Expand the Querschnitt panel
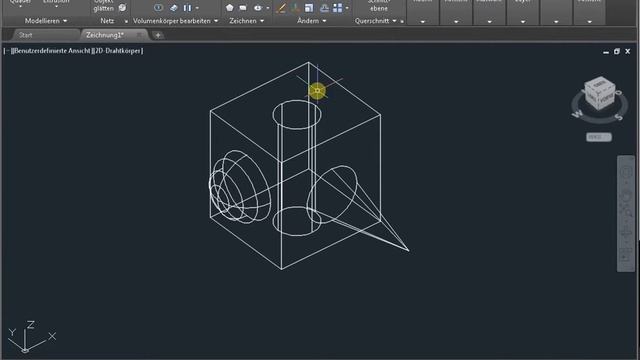This screenshot has width=640, height=360. click(376, 21)
